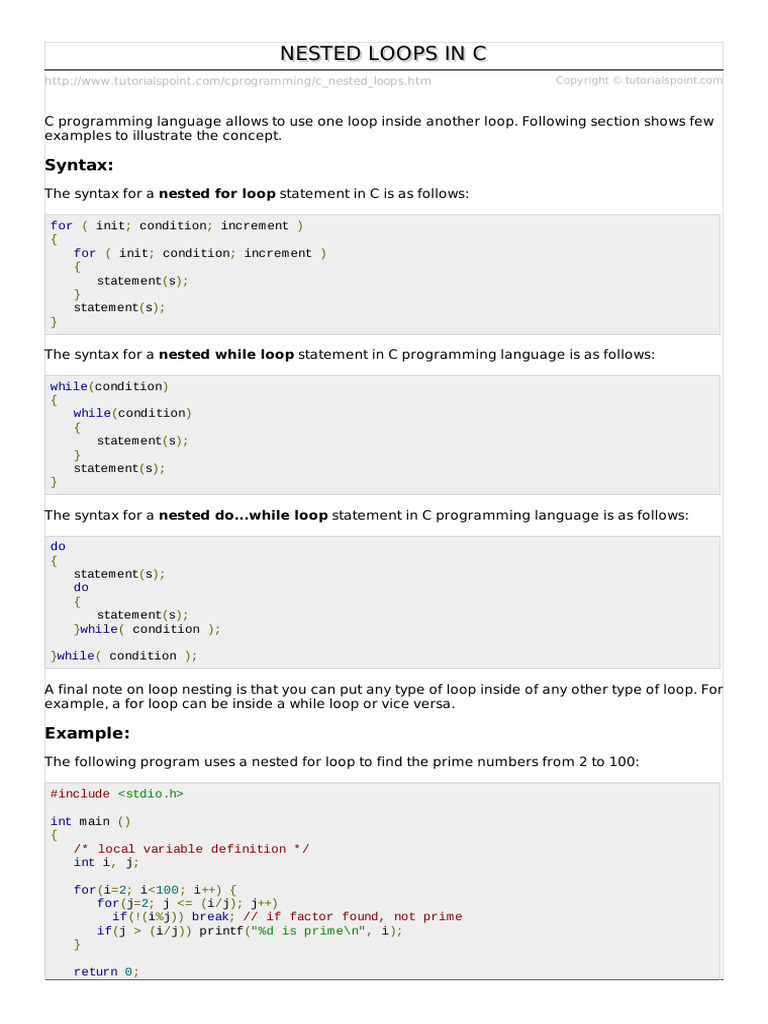
Task: Click the 'for(i=2; i<100; i++) {' line
Action: tap(155, 889)
